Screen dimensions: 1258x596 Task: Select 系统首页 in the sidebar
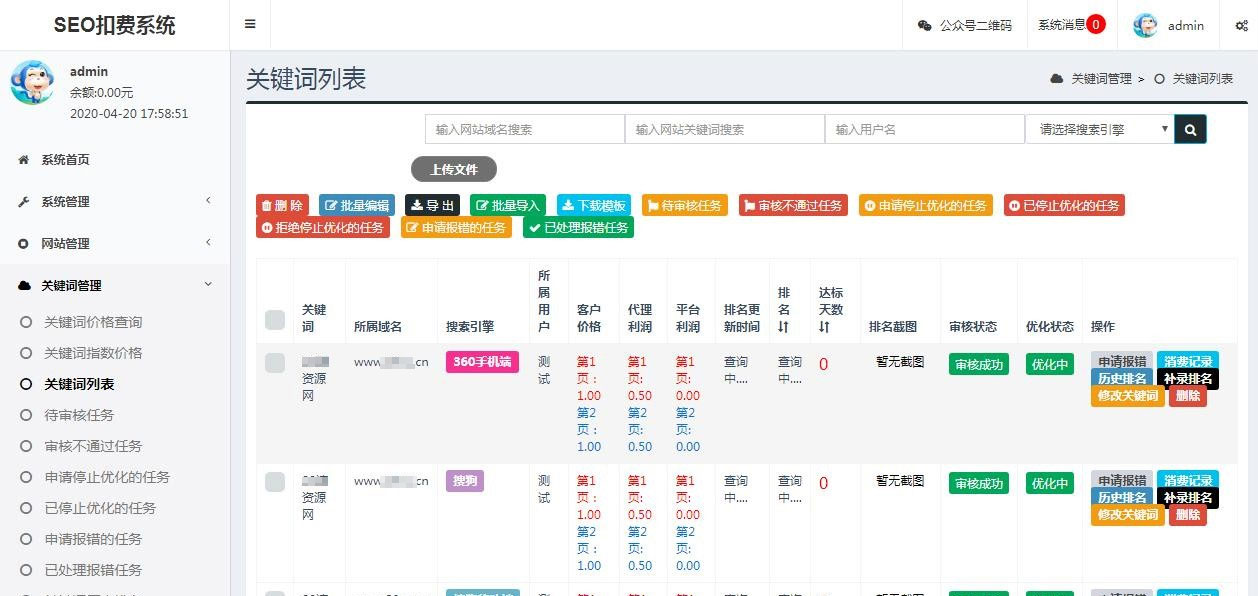click(63, 159)
